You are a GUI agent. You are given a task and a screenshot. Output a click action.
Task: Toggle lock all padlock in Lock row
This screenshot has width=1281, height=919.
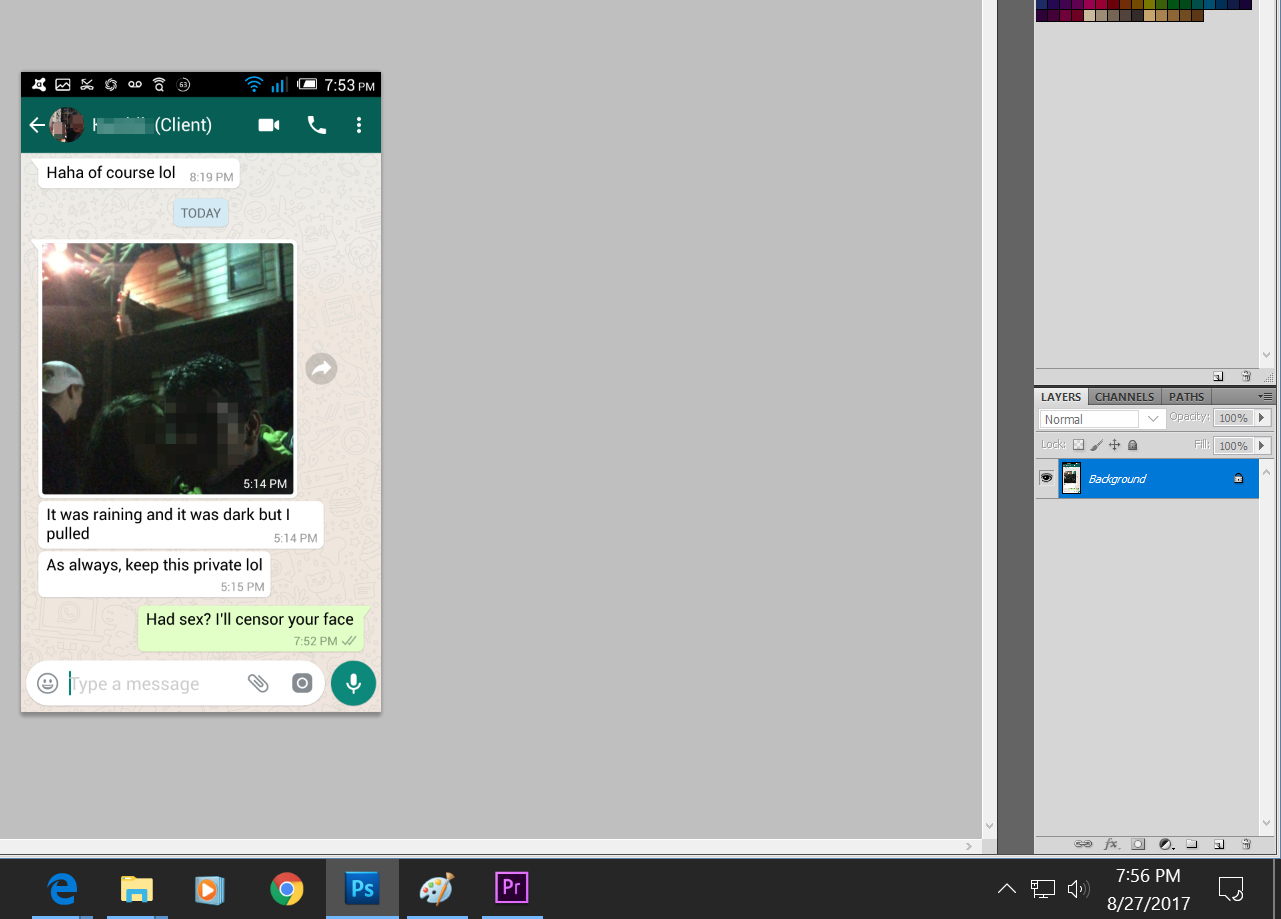1133,445
